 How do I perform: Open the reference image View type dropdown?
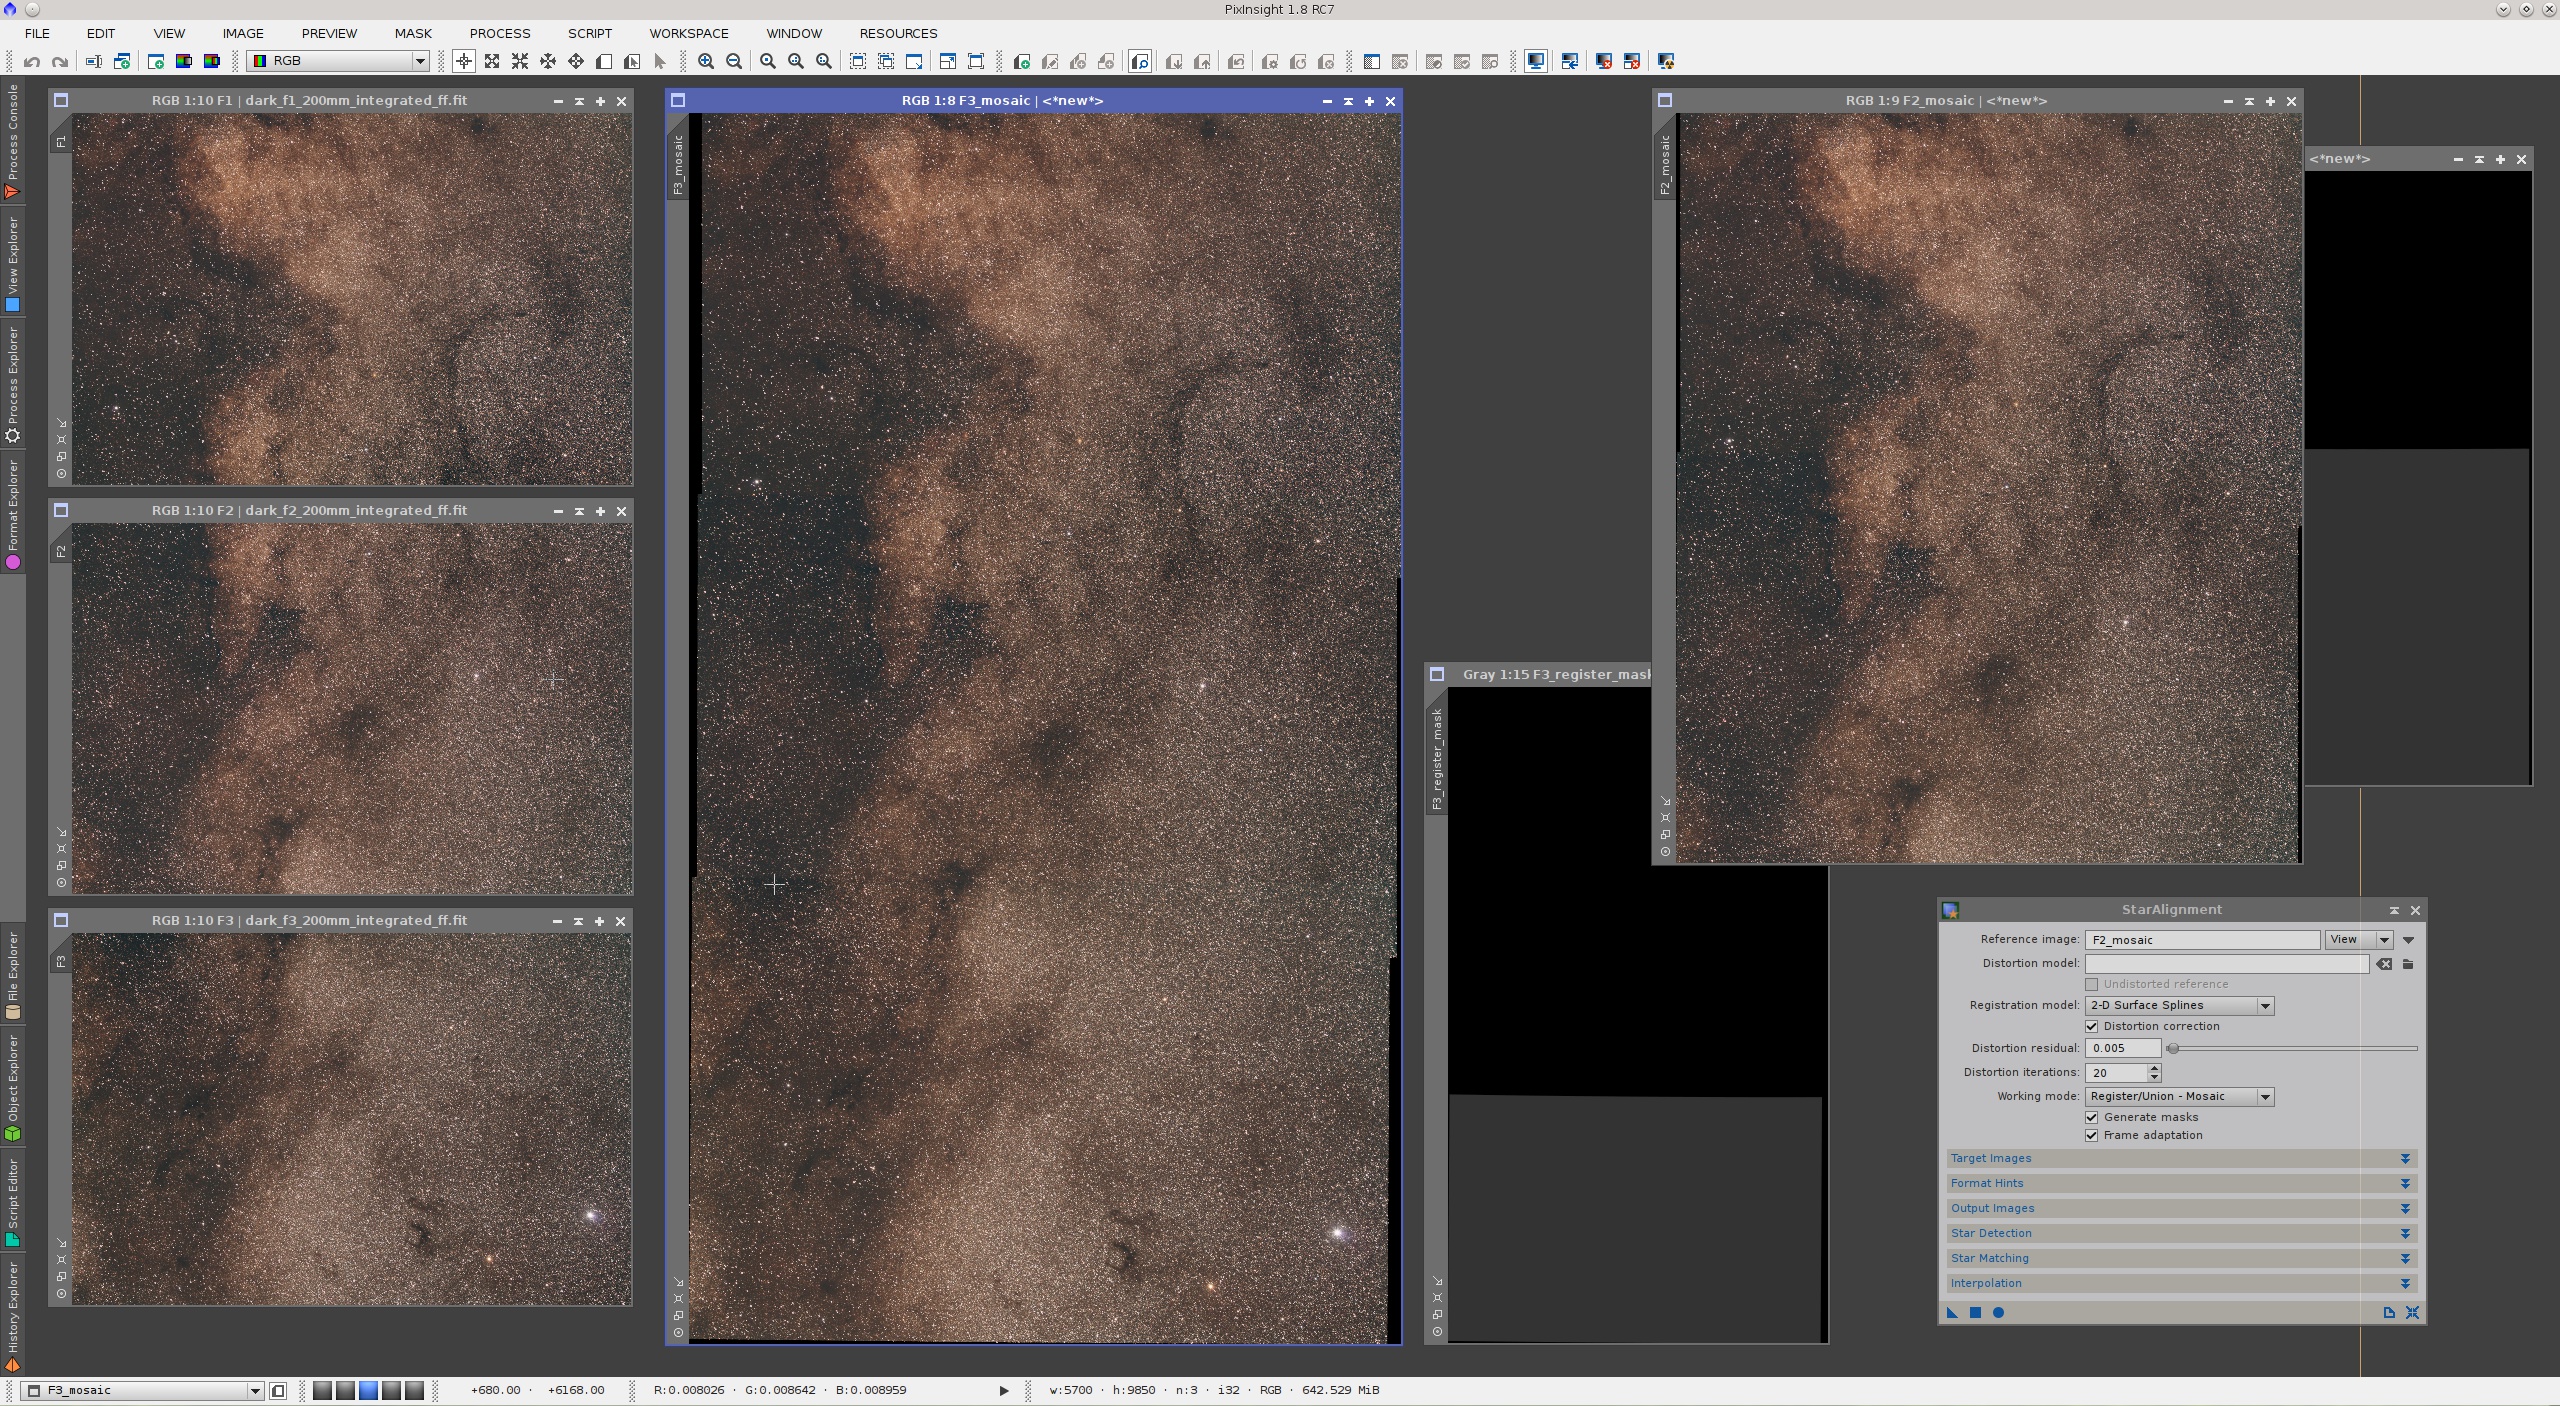coord(2359,939)
